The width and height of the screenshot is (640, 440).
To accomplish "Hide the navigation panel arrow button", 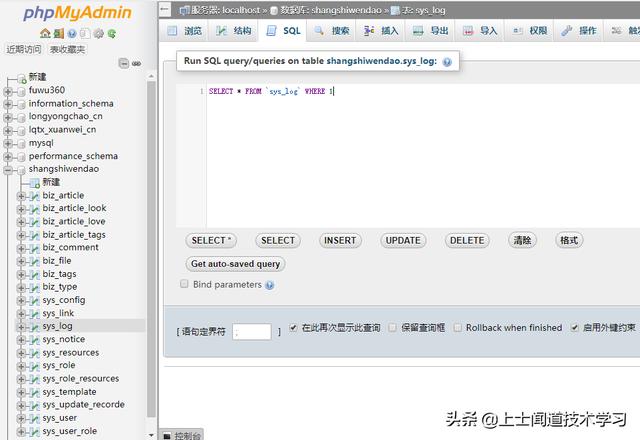I will [165, 9].
